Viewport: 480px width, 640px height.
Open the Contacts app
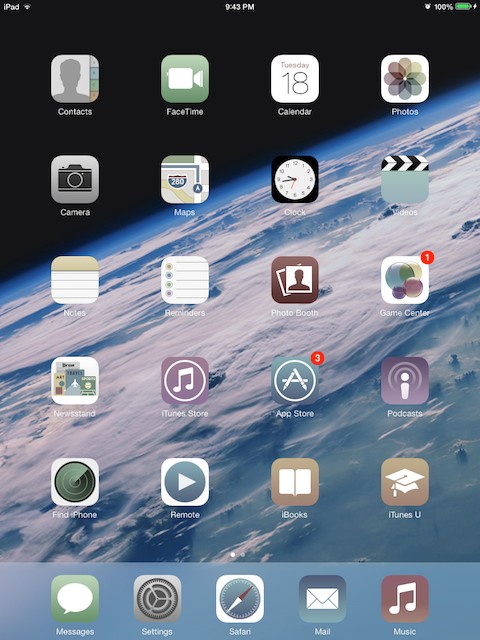[75, 79]
